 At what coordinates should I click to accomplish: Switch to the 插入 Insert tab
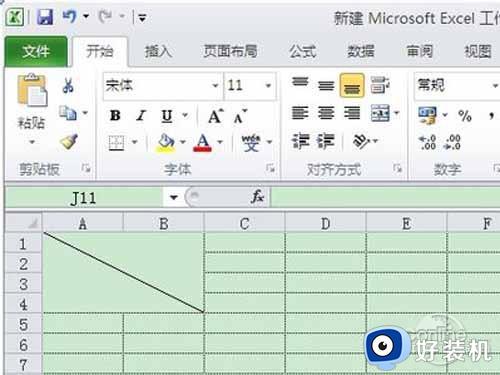158,52
